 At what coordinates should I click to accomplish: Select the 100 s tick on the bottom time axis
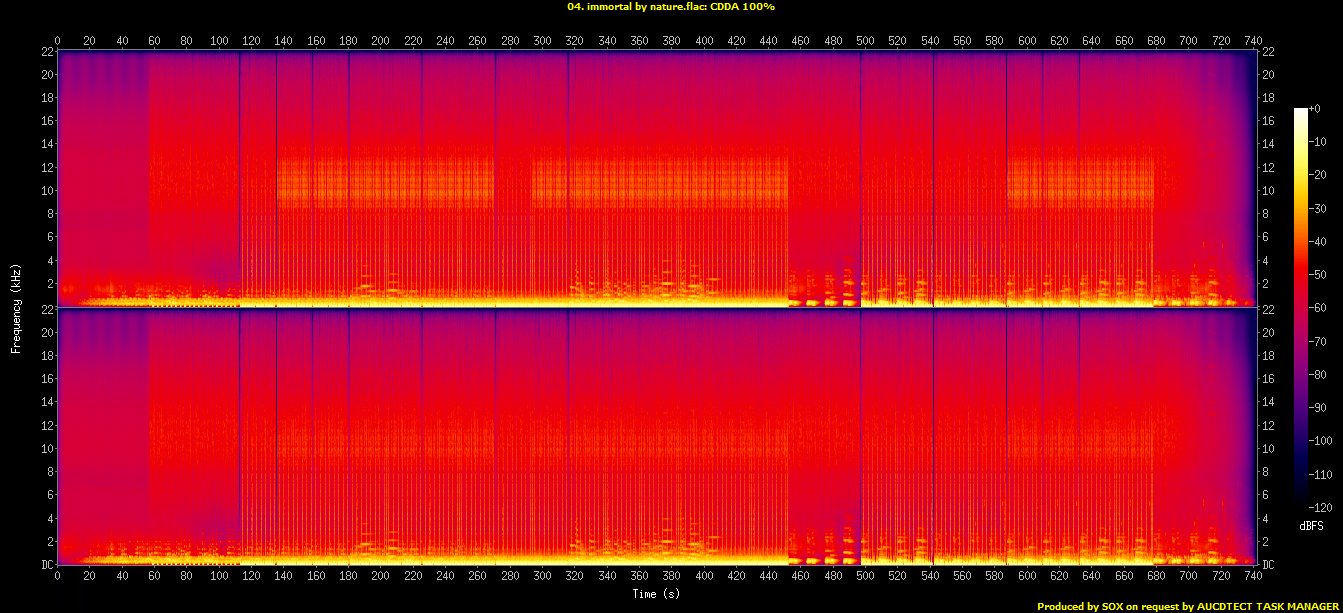[x=219, y=576]
